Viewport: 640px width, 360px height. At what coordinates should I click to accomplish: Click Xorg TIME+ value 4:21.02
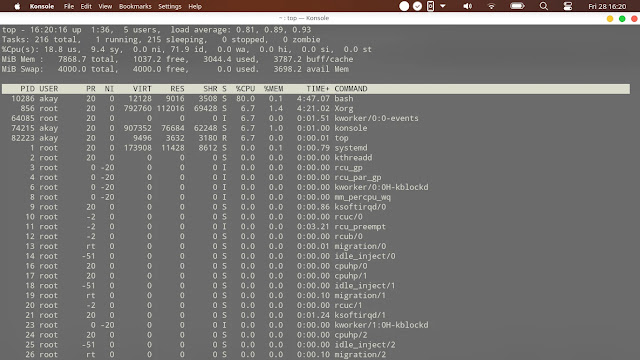pos(313,109)
